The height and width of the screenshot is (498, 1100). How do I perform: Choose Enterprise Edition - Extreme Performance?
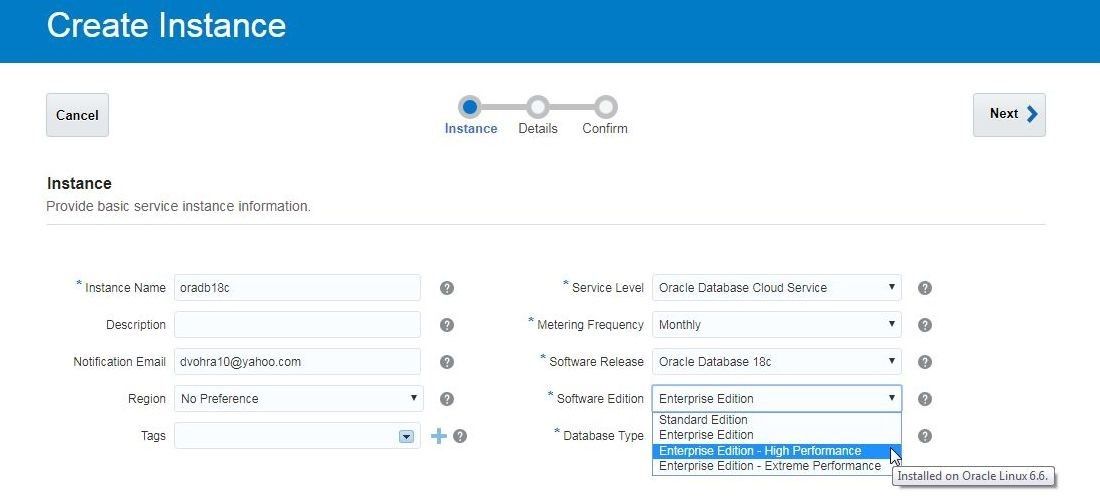[777, 466]
